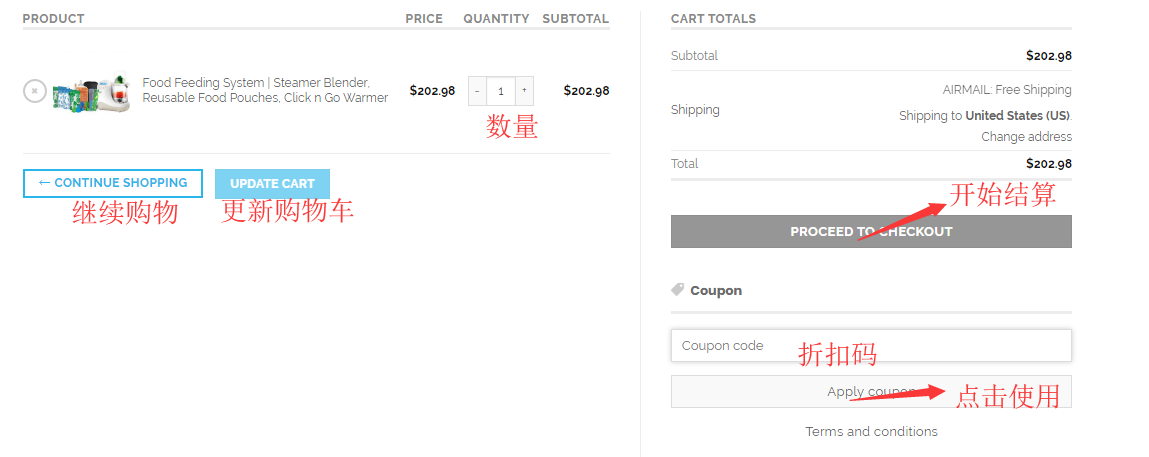Click the CART TOTALS heading

713,19
